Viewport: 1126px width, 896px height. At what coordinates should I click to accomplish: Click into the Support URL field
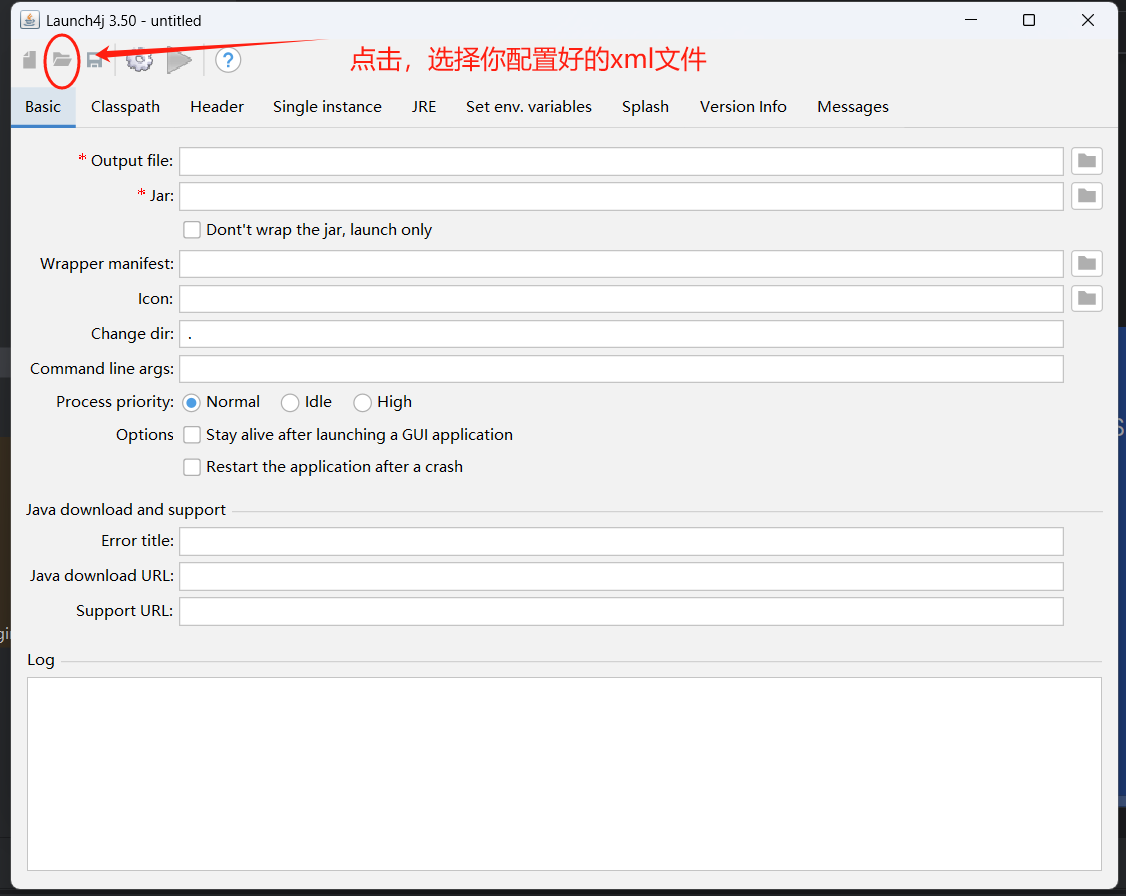(621, 612)
